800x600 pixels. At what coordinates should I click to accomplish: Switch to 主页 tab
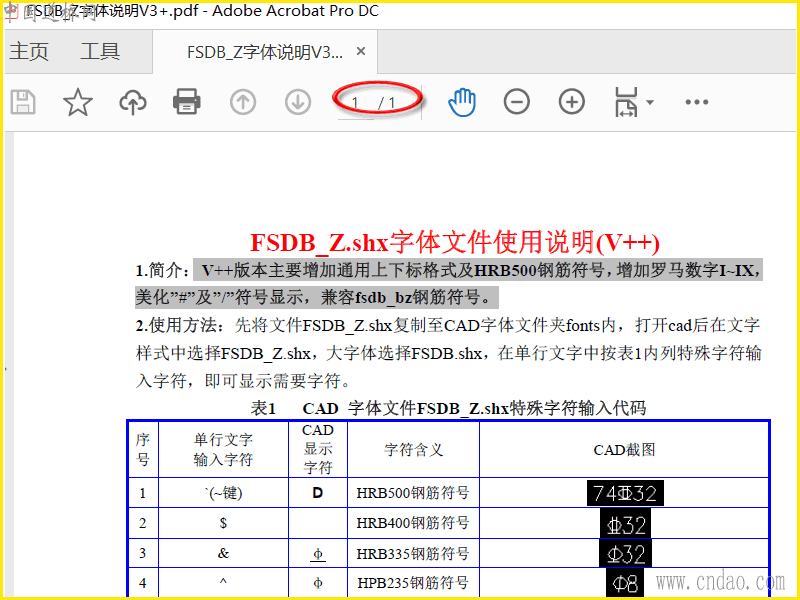[x=29, y=52]
